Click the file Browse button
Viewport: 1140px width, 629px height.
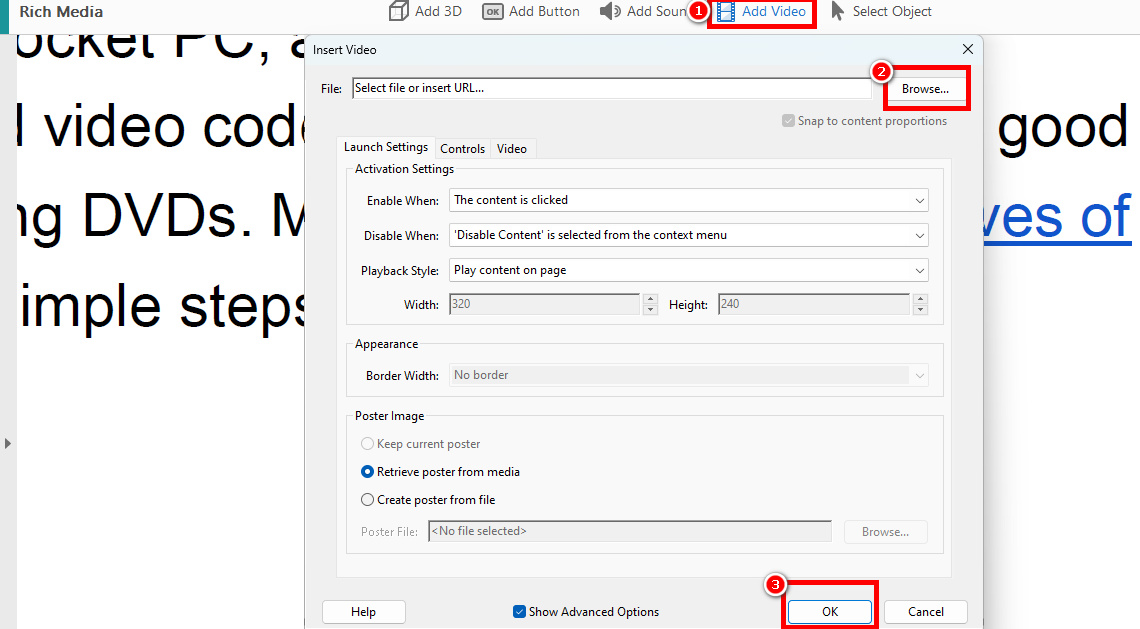click(925, 88)
